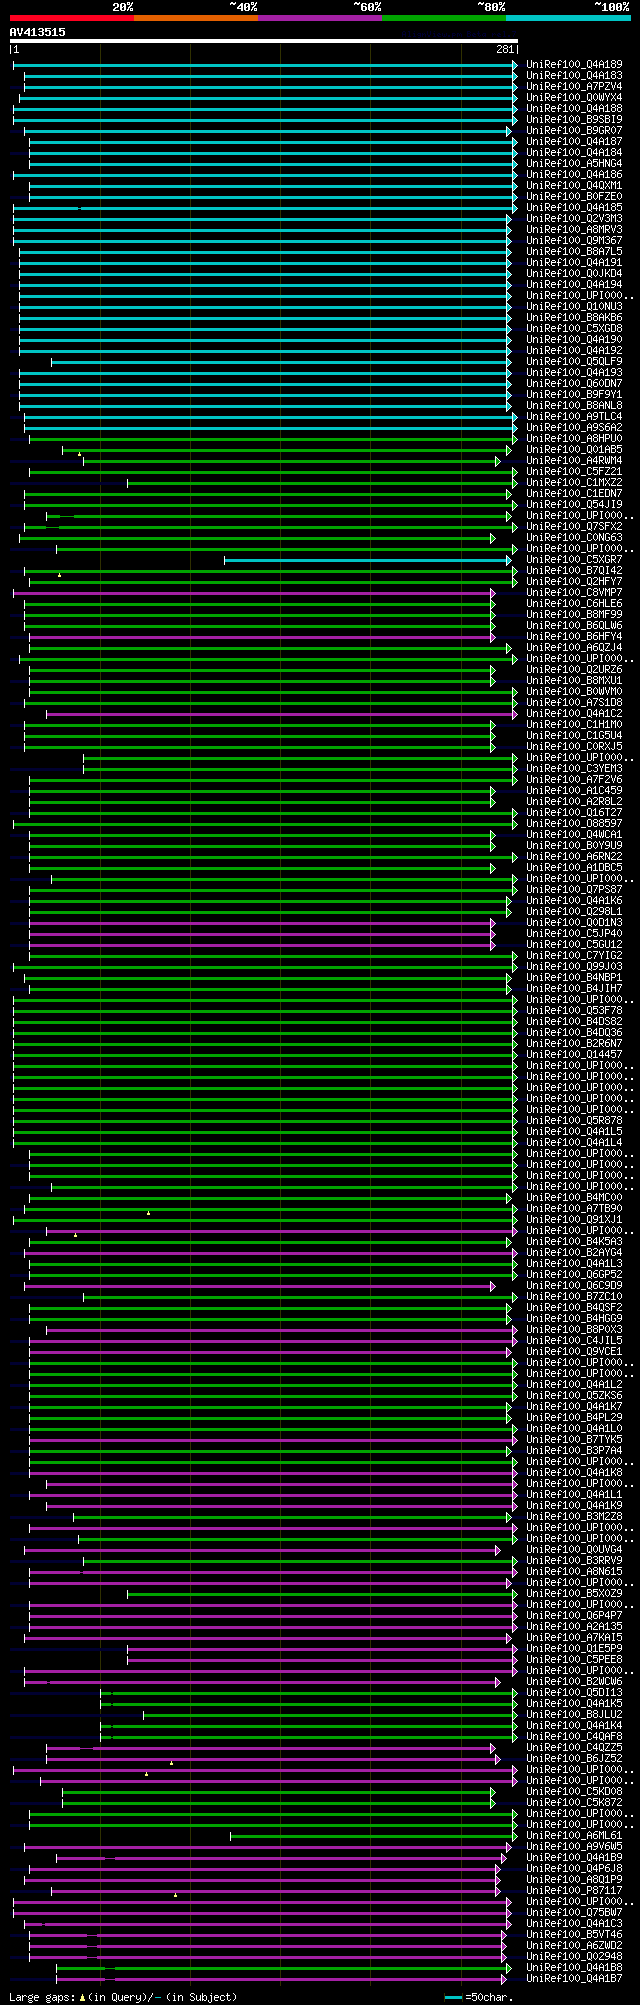This screenshot has height=2005, width=640.
Task: Select hit label UniRef100_C5JP40
Action: click(x=574, y=934)
